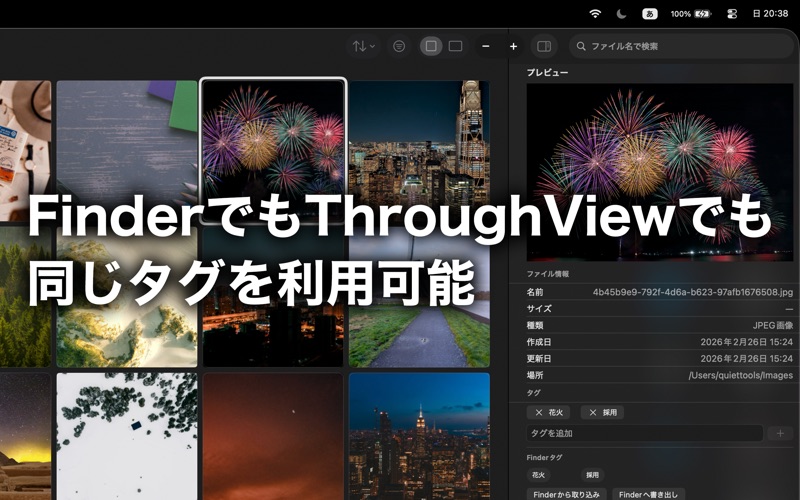Click the Finderから取り込み button

pos(566,494)
